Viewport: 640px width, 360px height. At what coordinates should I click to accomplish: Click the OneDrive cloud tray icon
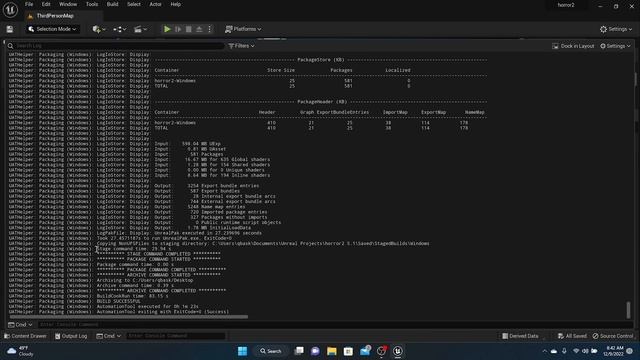tap(554, 351)
